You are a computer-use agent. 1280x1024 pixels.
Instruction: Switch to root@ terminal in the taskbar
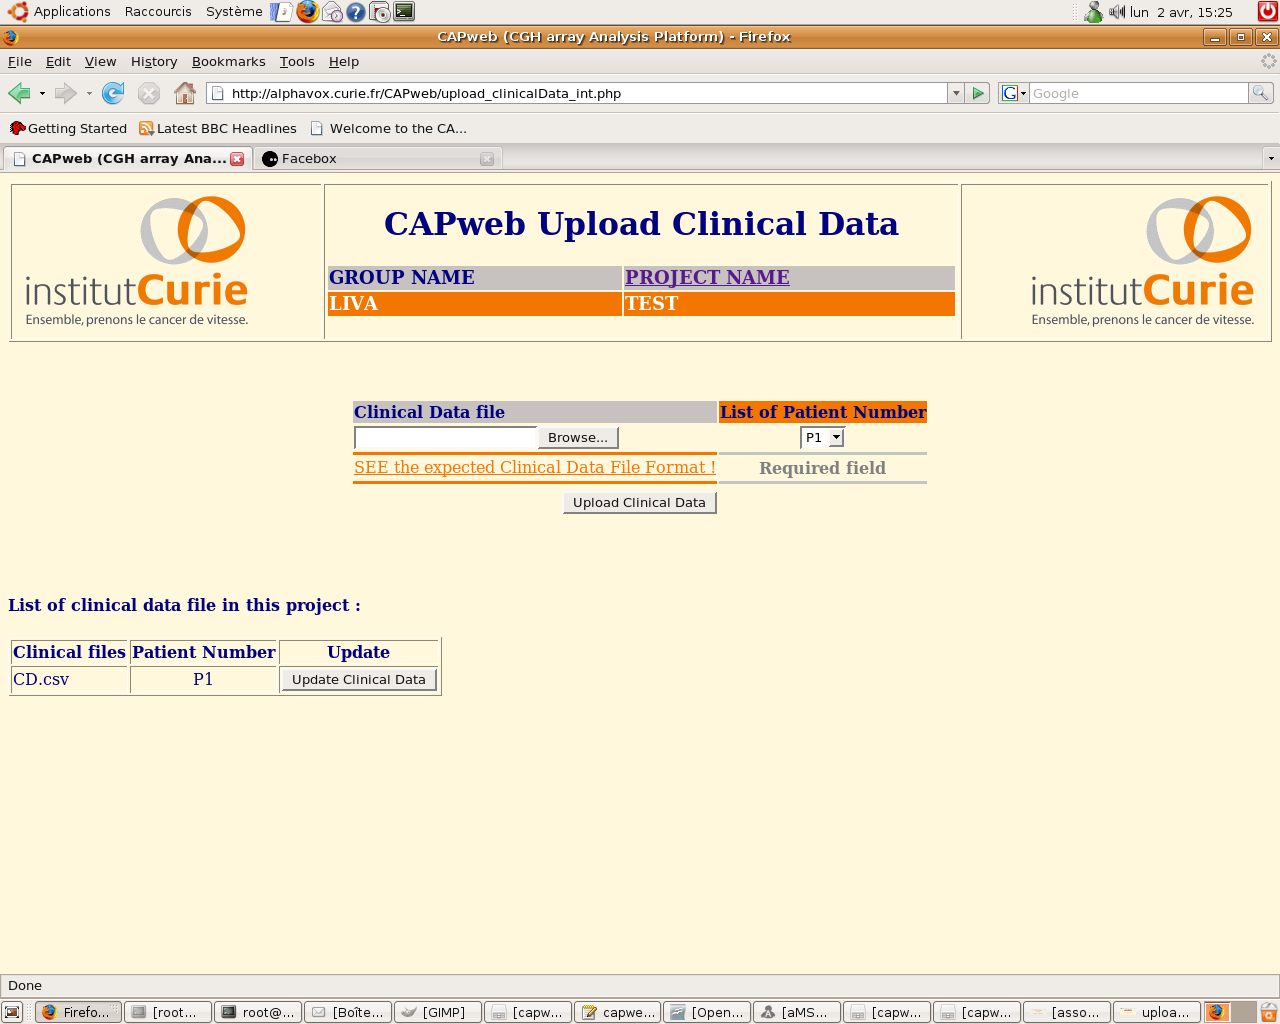[258, 1012]
